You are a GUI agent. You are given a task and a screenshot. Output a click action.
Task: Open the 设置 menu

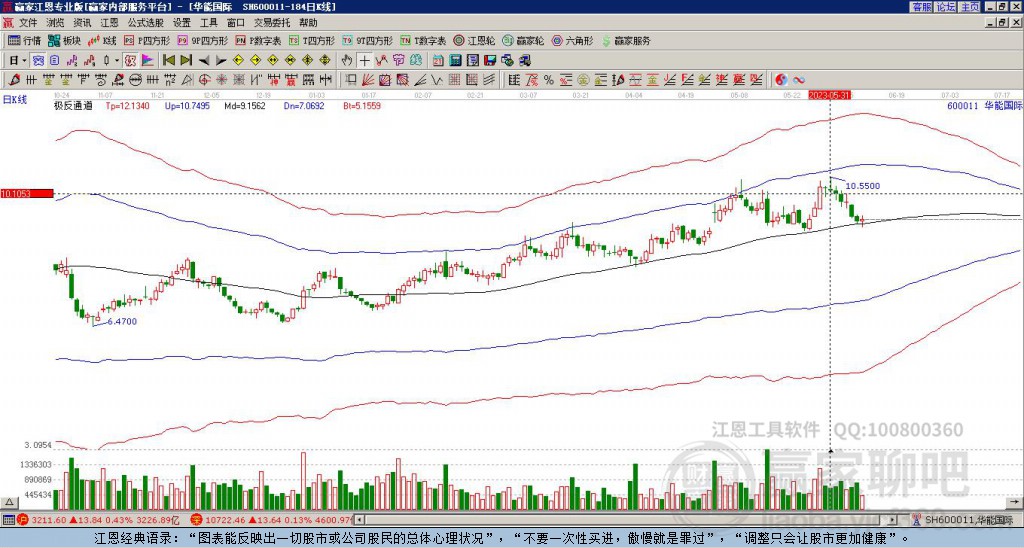[182, 23]
